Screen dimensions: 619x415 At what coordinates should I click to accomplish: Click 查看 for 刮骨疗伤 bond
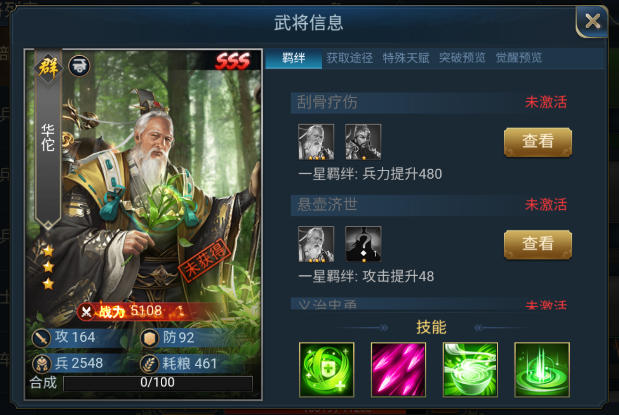point(538,142)
